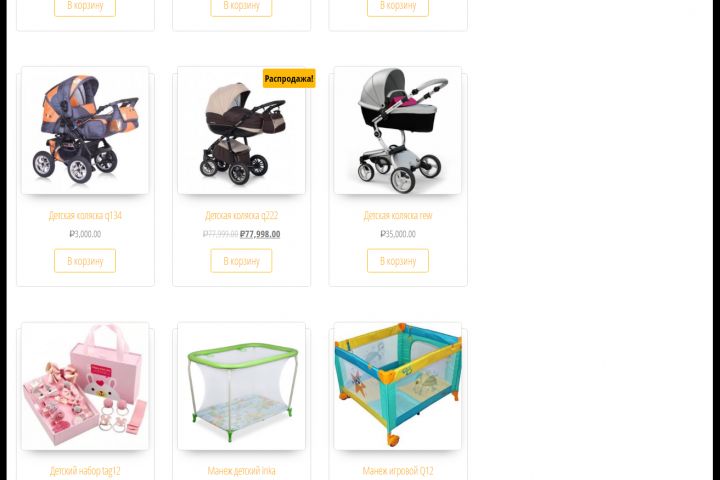This screenshot has height=480, width=720.
Task: Add Детская коляска rew to cart
Action: coord(398,261)
